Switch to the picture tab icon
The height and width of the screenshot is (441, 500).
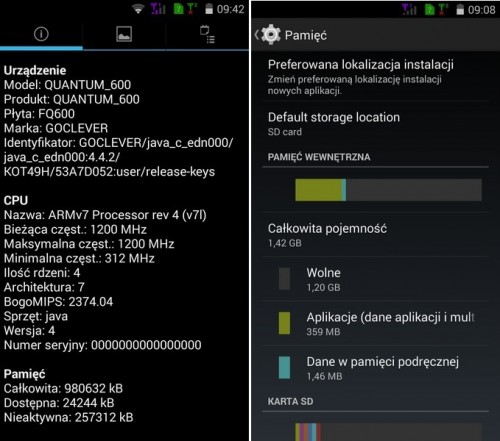(124, 34)
